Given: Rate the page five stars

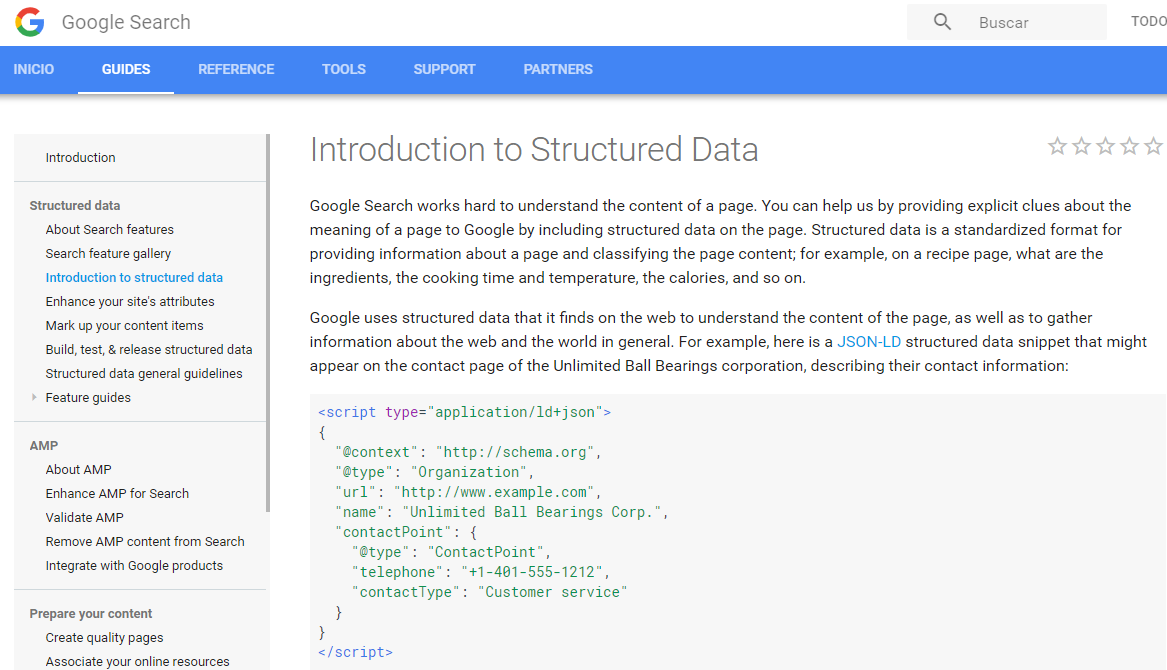Looking at the screenshot, I should click(1153, 146).
